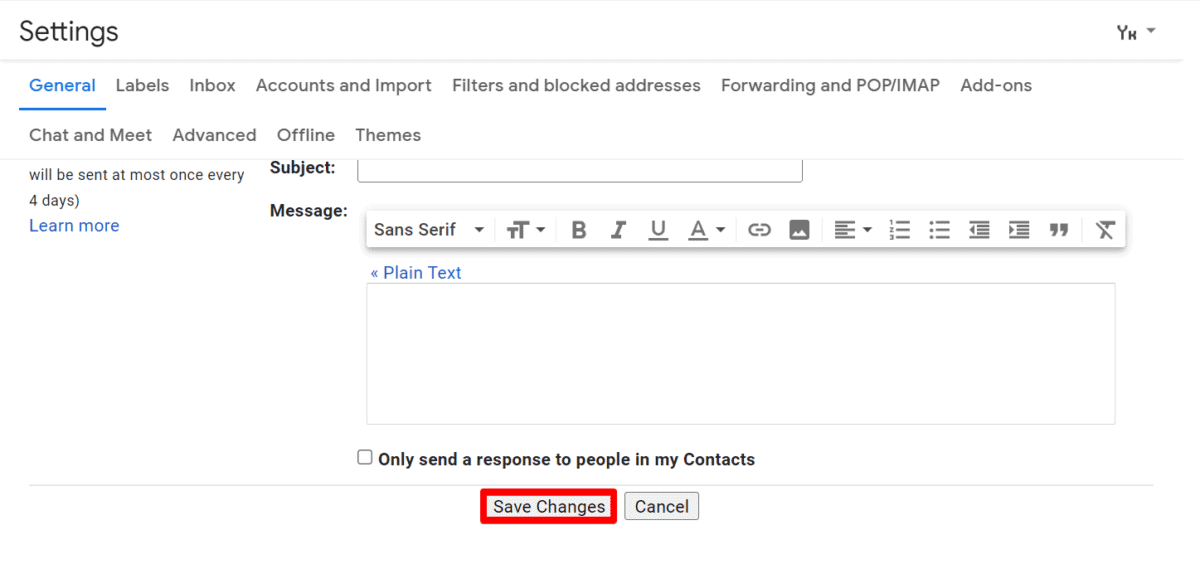
Task: Open the text color picker
Action: click(706, 230)
